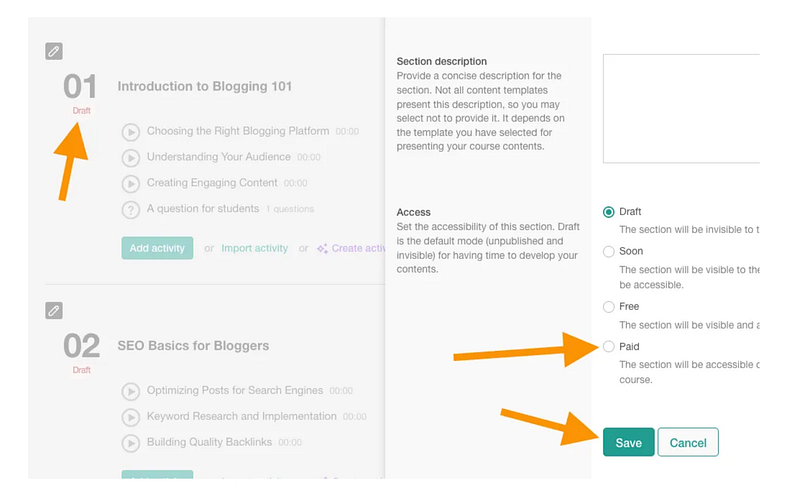Select the Soon access radio button
The width and height of the screenshot is (800, 485).
tap(608, 251)
